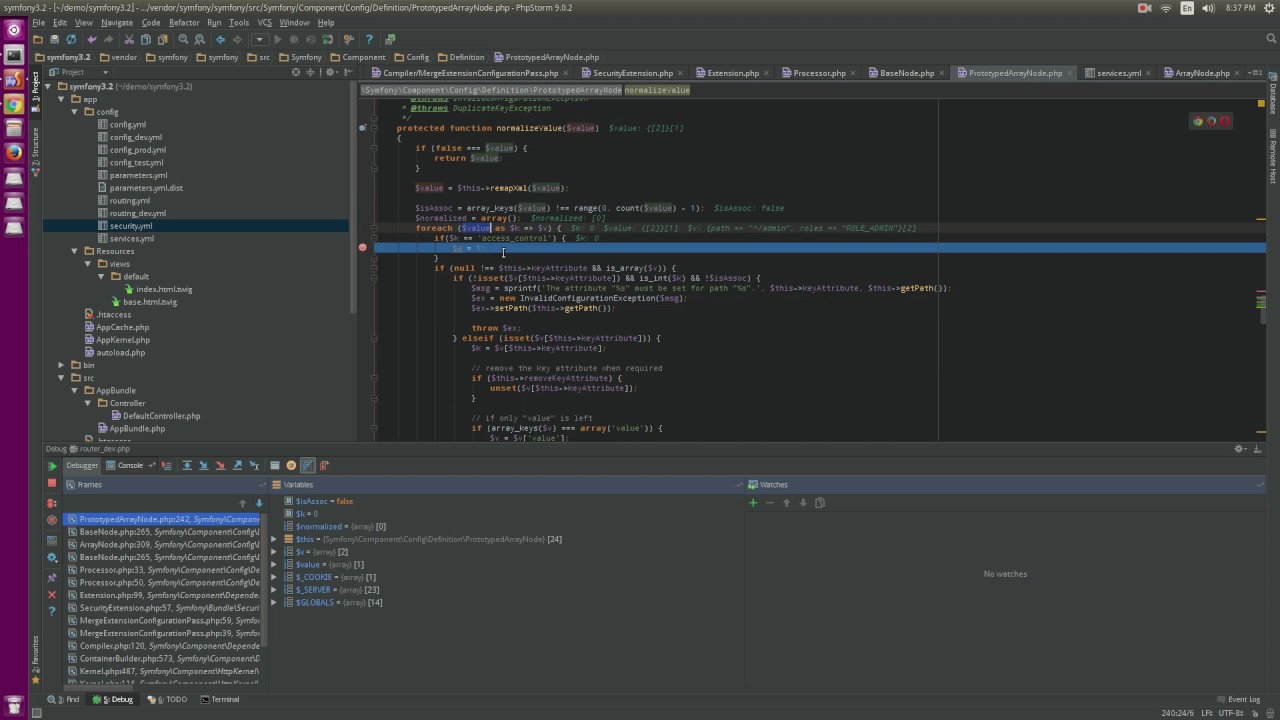1280x720 pixels.
Task: Open the run configuration dropdown
Action: click(x=259, y=40)
